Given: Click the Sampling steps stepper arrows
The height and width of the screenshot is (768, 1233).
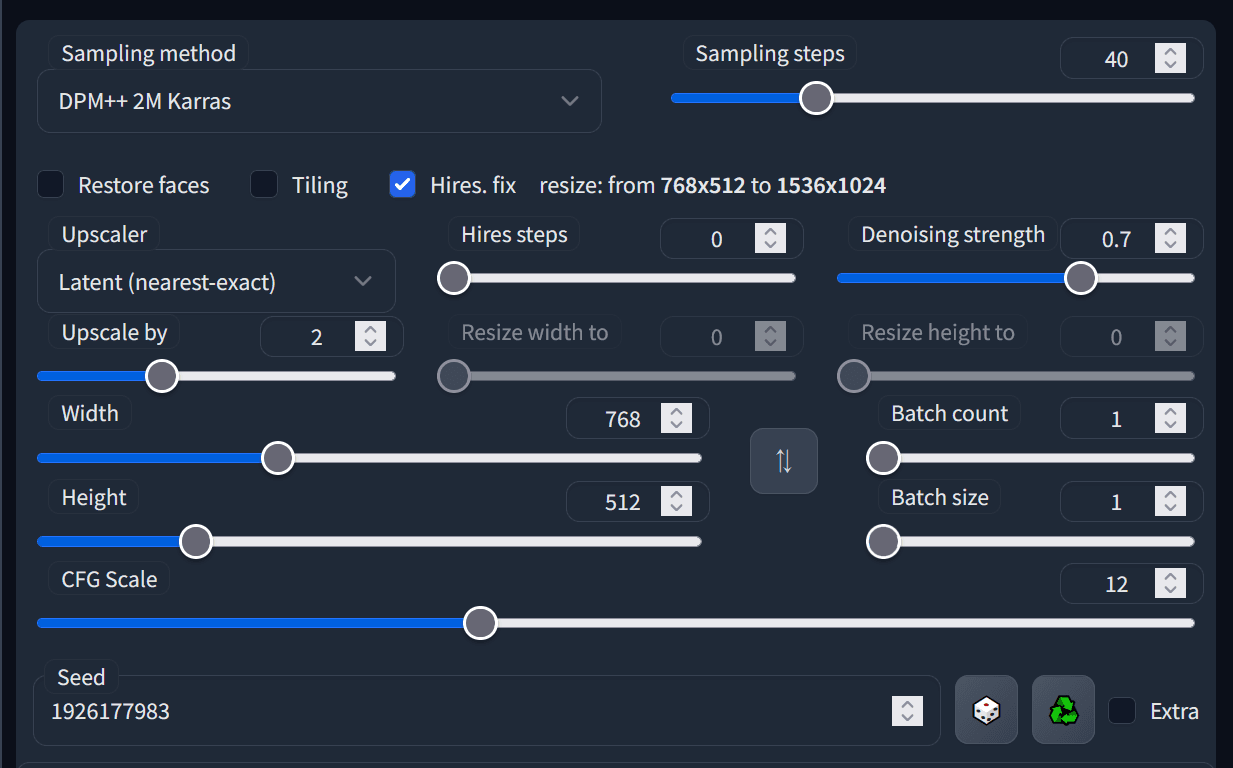Looking at the screenshot, I should coord(1169,58).
